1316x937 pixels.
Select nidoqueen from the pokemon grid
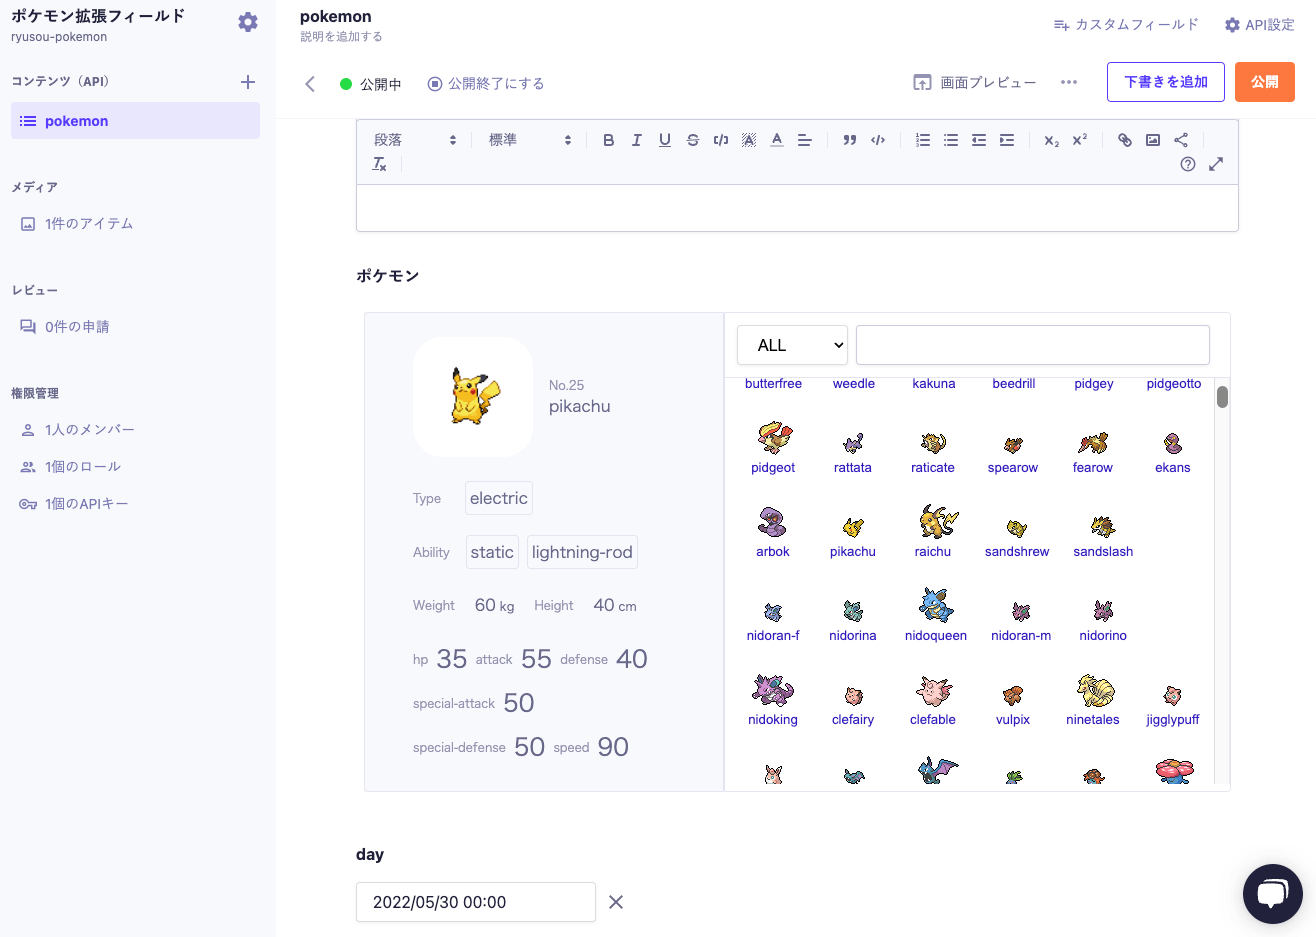[936, 615]
